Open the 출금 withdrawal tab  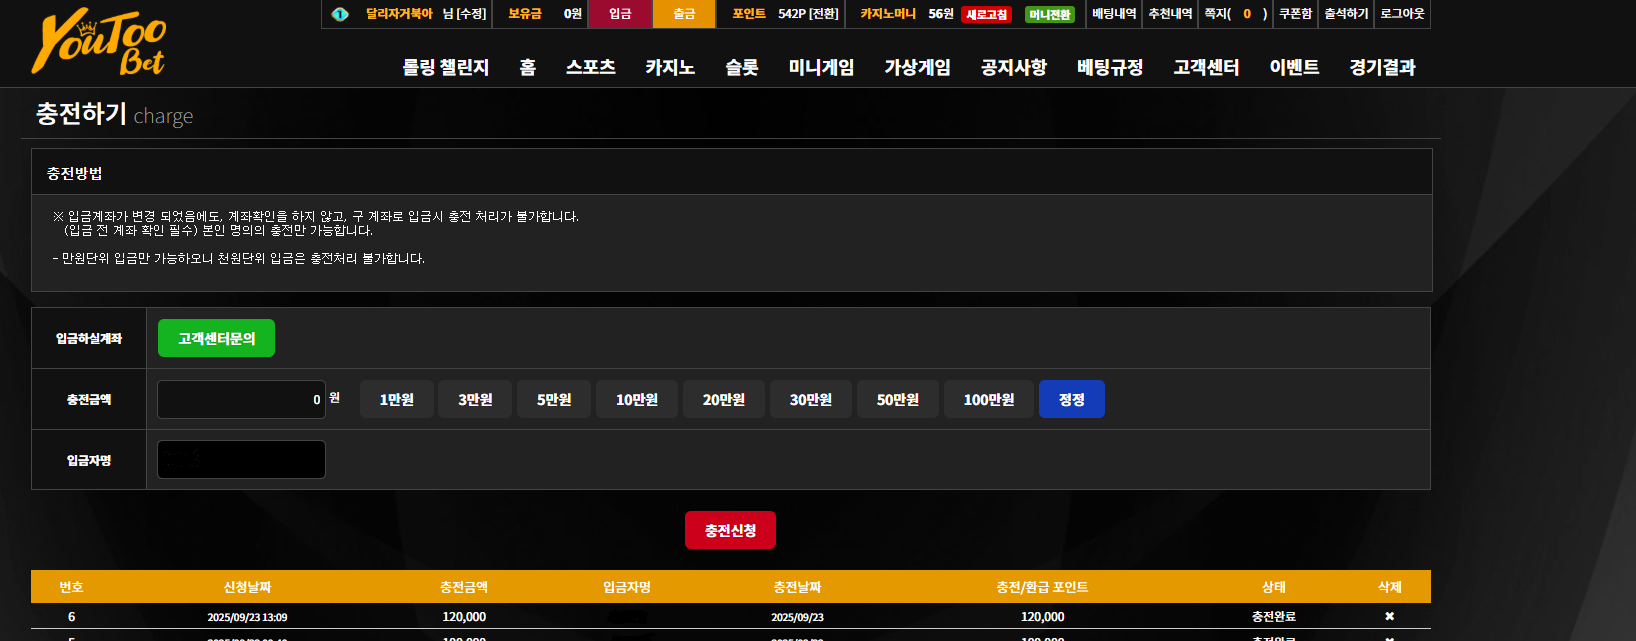tap(684, 14)
